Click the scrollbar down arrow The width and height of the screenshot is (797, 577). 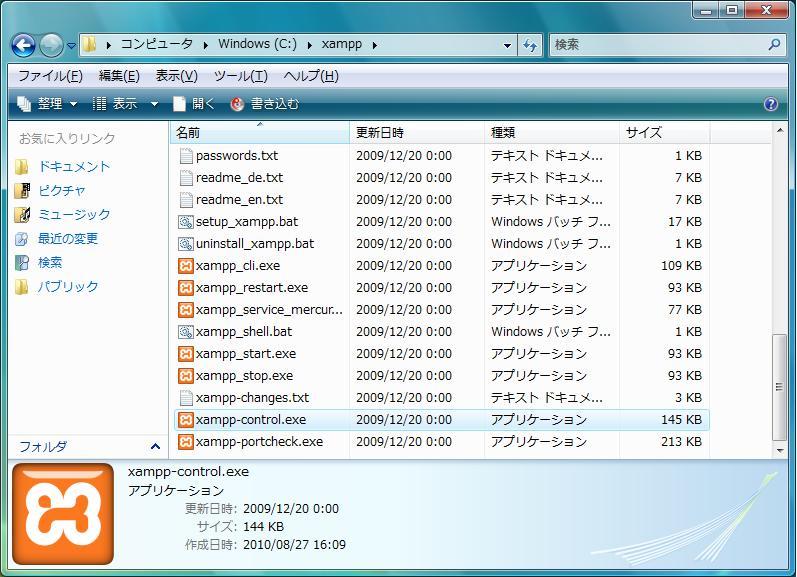[779, 450]
